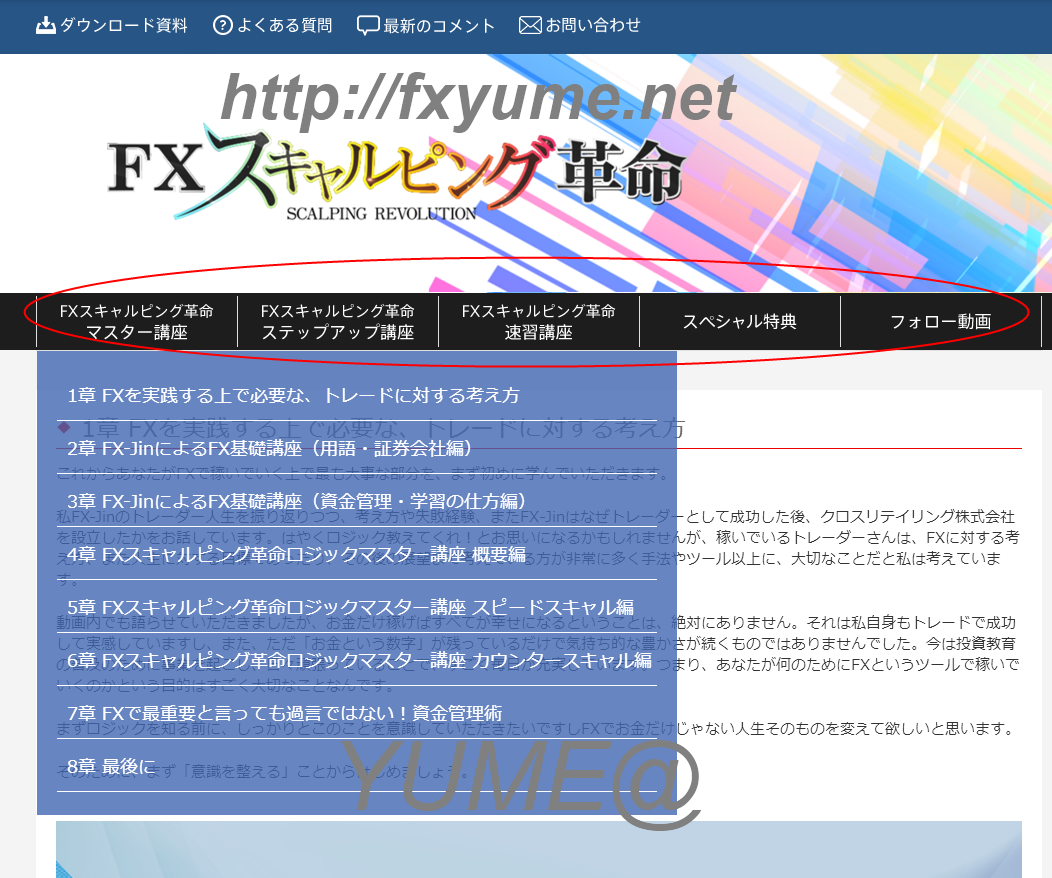Click the envelope icon beside お問い合わせ
1052x878 pixels.
tap(530, 25)
